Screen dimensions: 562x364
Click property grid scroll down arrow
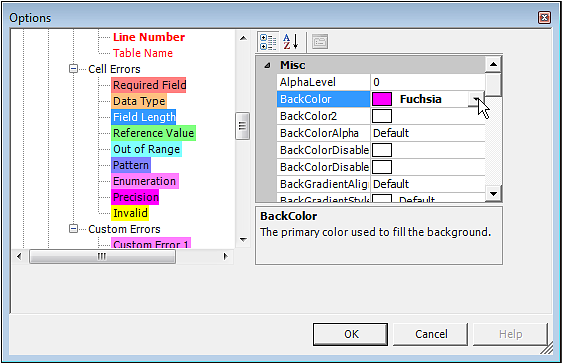(494, 194)
